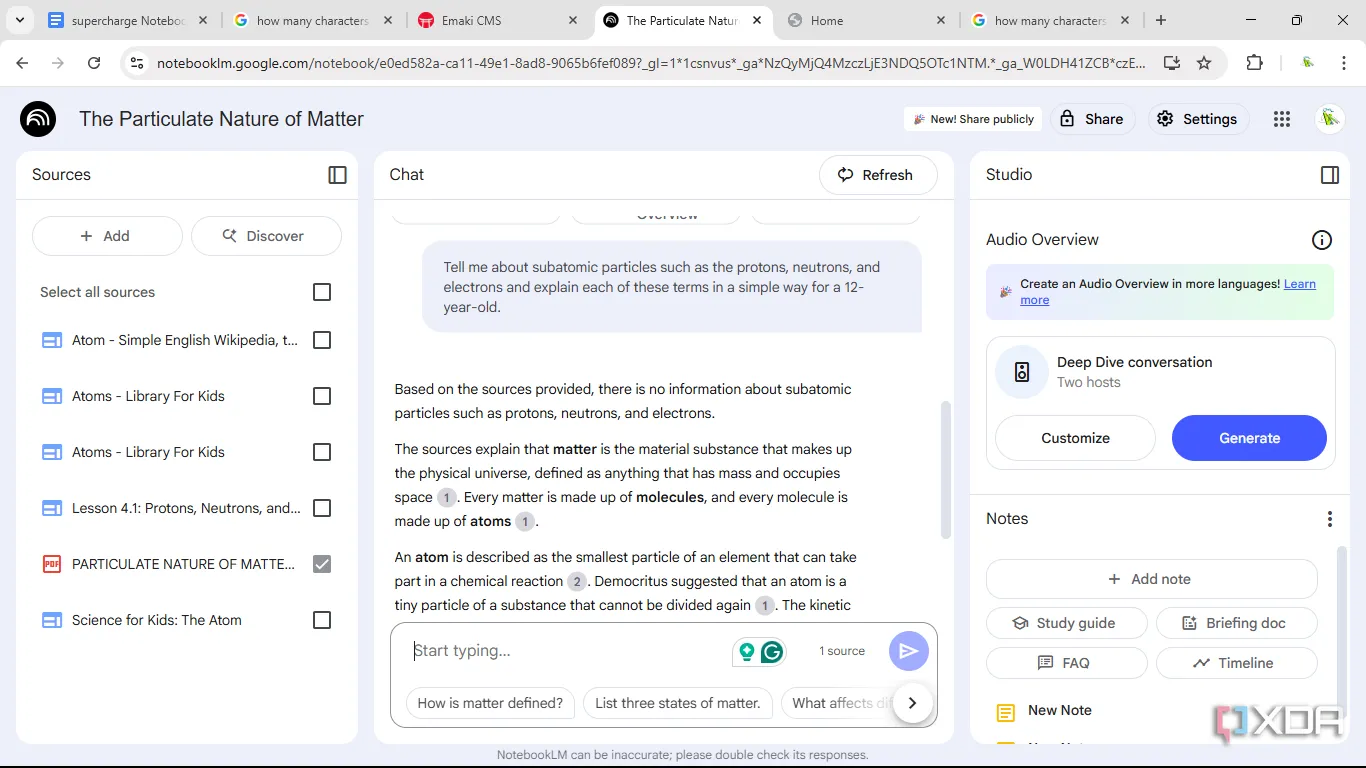Refresh the chat
Viewport: 1366px width, 768px height.
point(878,175)
